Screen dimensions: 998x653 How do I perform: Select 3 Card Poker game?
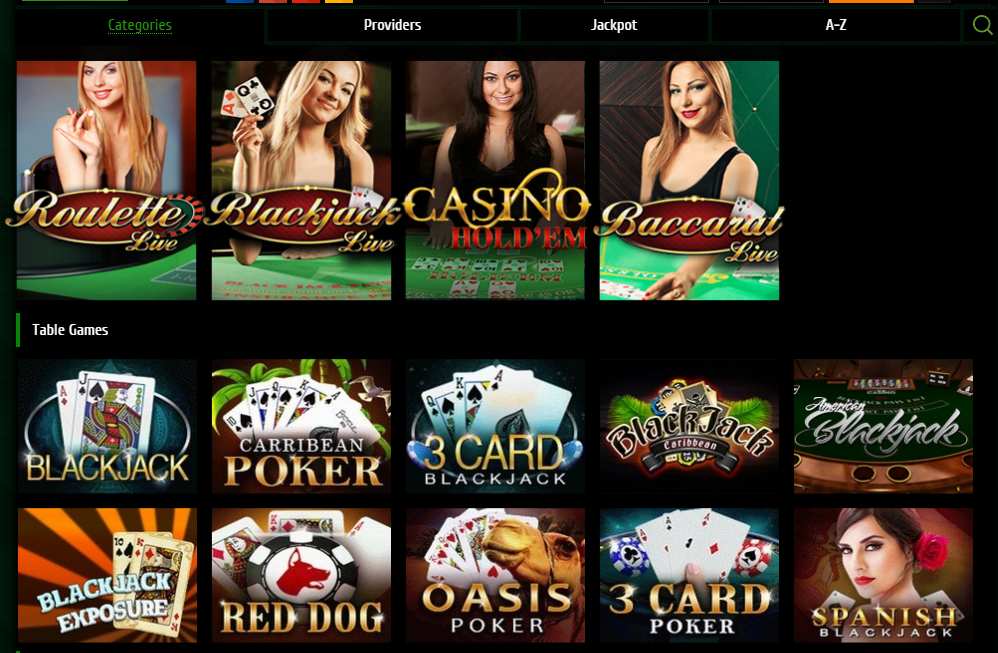pos(689,575)
